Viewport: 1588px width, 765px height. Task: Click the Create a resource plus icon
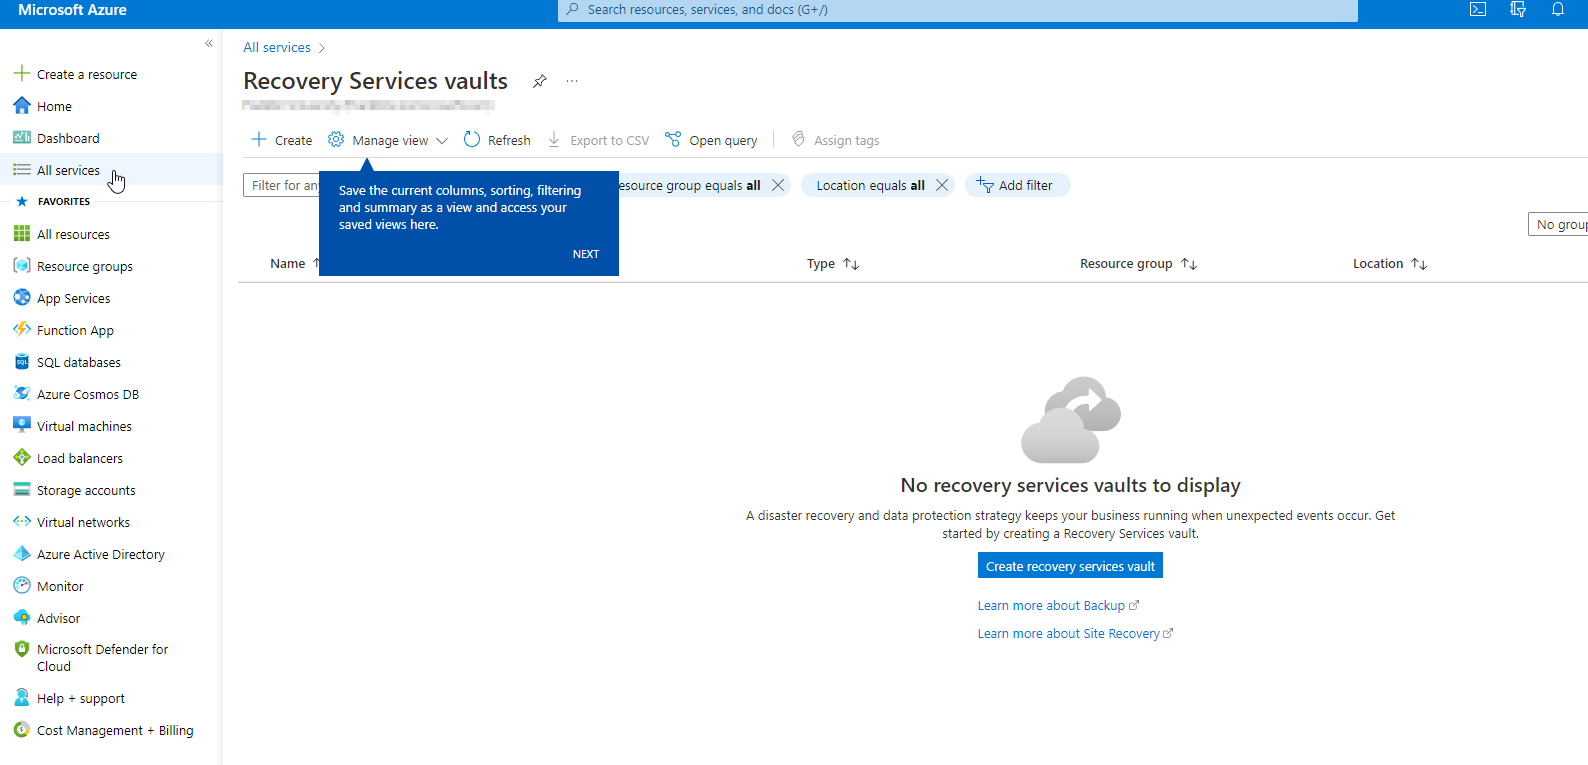point(22,73)
